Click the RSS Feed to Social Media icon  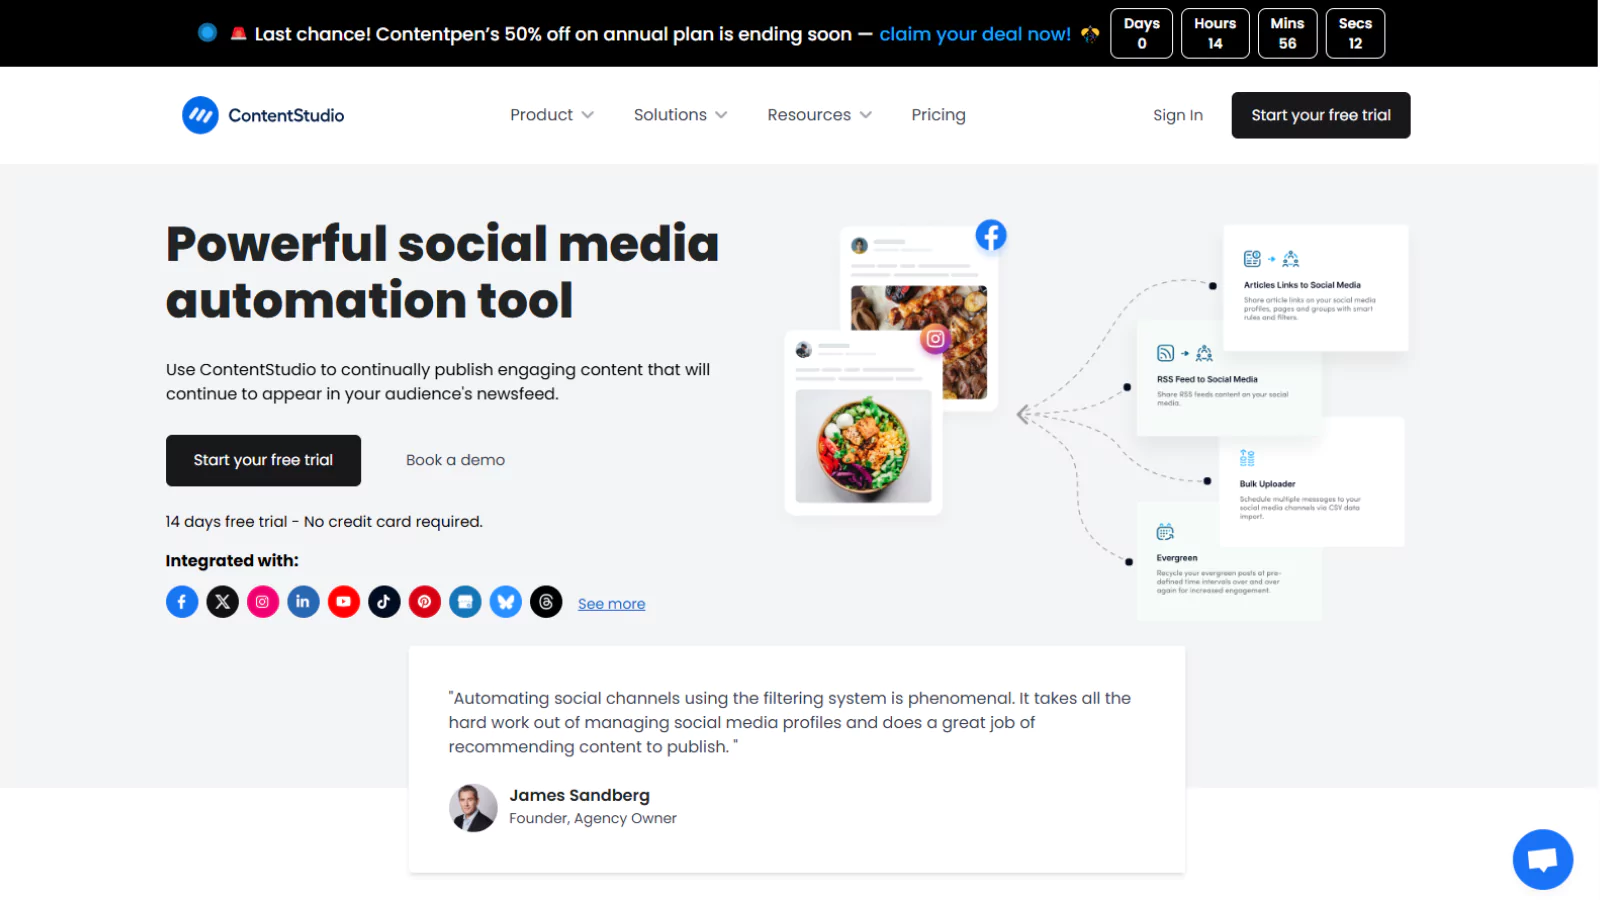(1185, 353)
